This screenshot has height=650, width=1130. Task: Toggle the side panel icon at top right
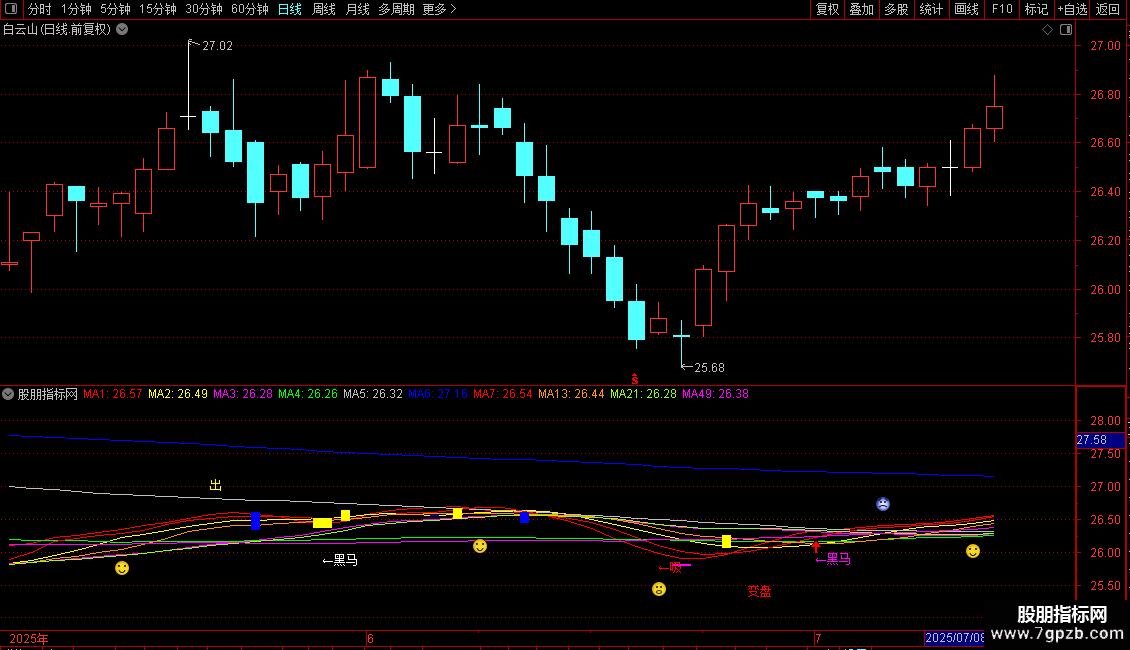pos(1066,29)
